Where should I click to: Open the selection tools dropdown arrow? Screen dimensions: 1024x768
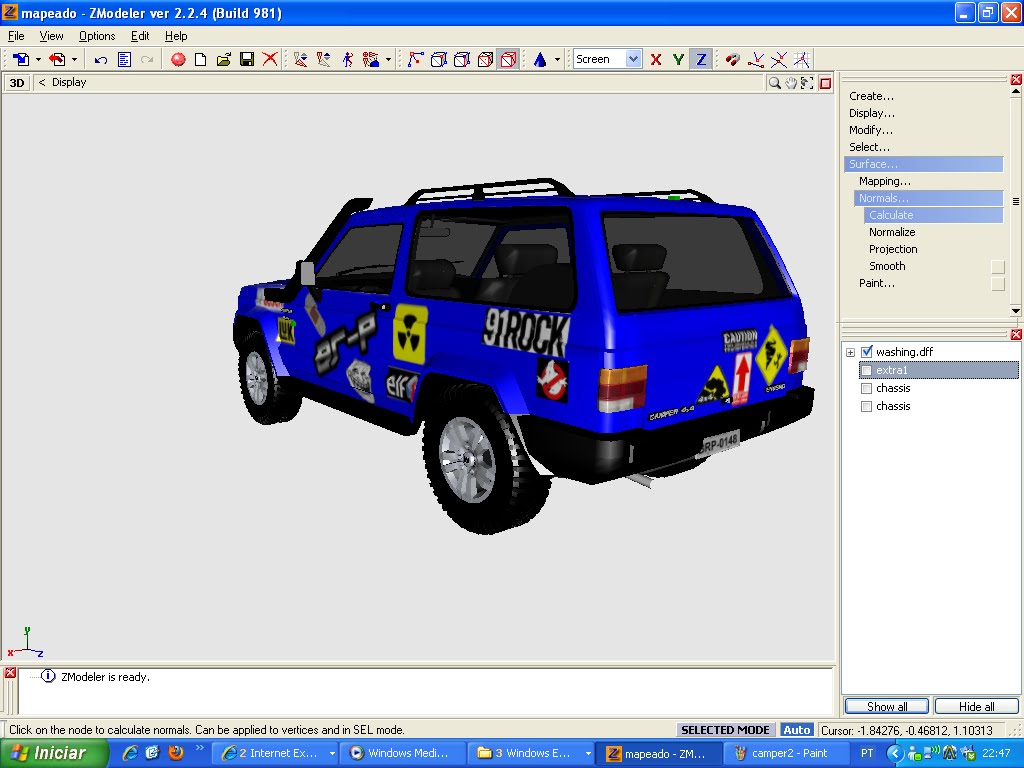(x=389, y=59)
